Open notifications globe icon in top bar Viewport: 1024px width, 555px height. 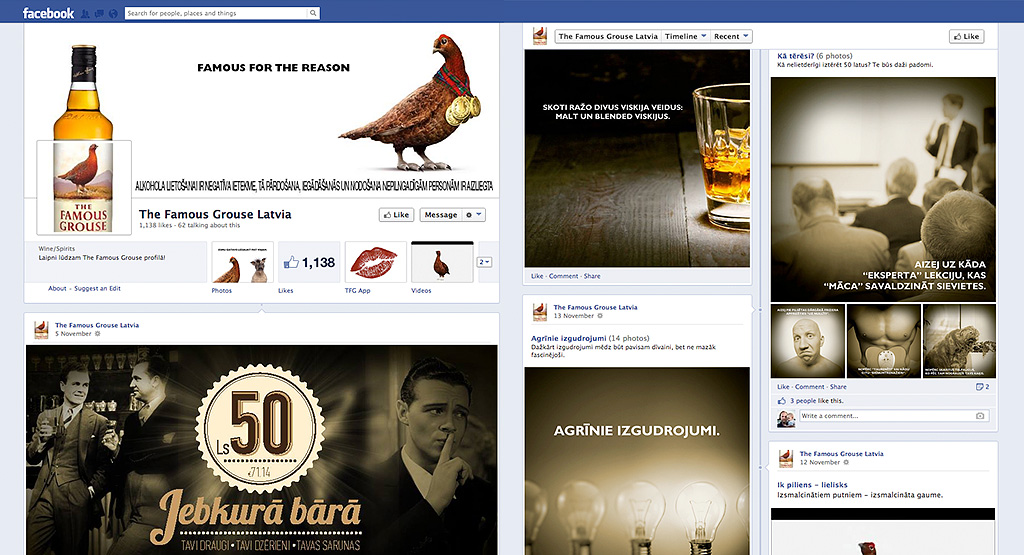113,13
